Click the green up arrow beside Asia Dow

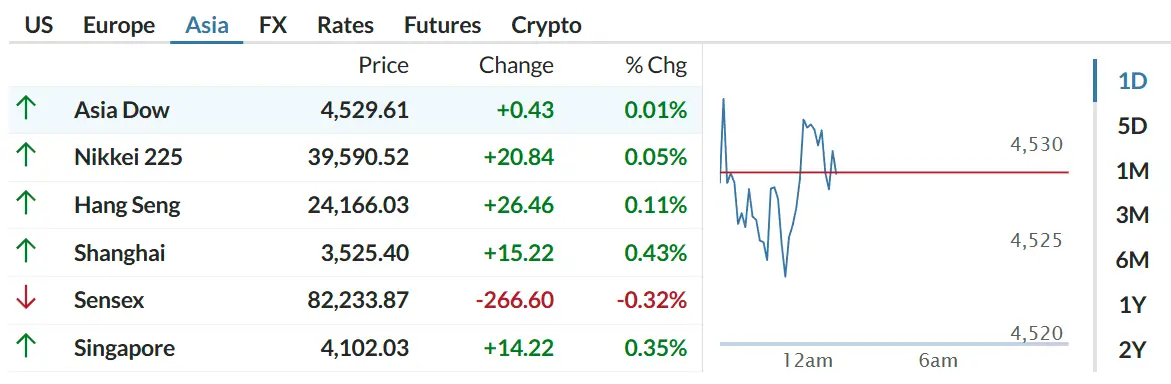point(25,110)
